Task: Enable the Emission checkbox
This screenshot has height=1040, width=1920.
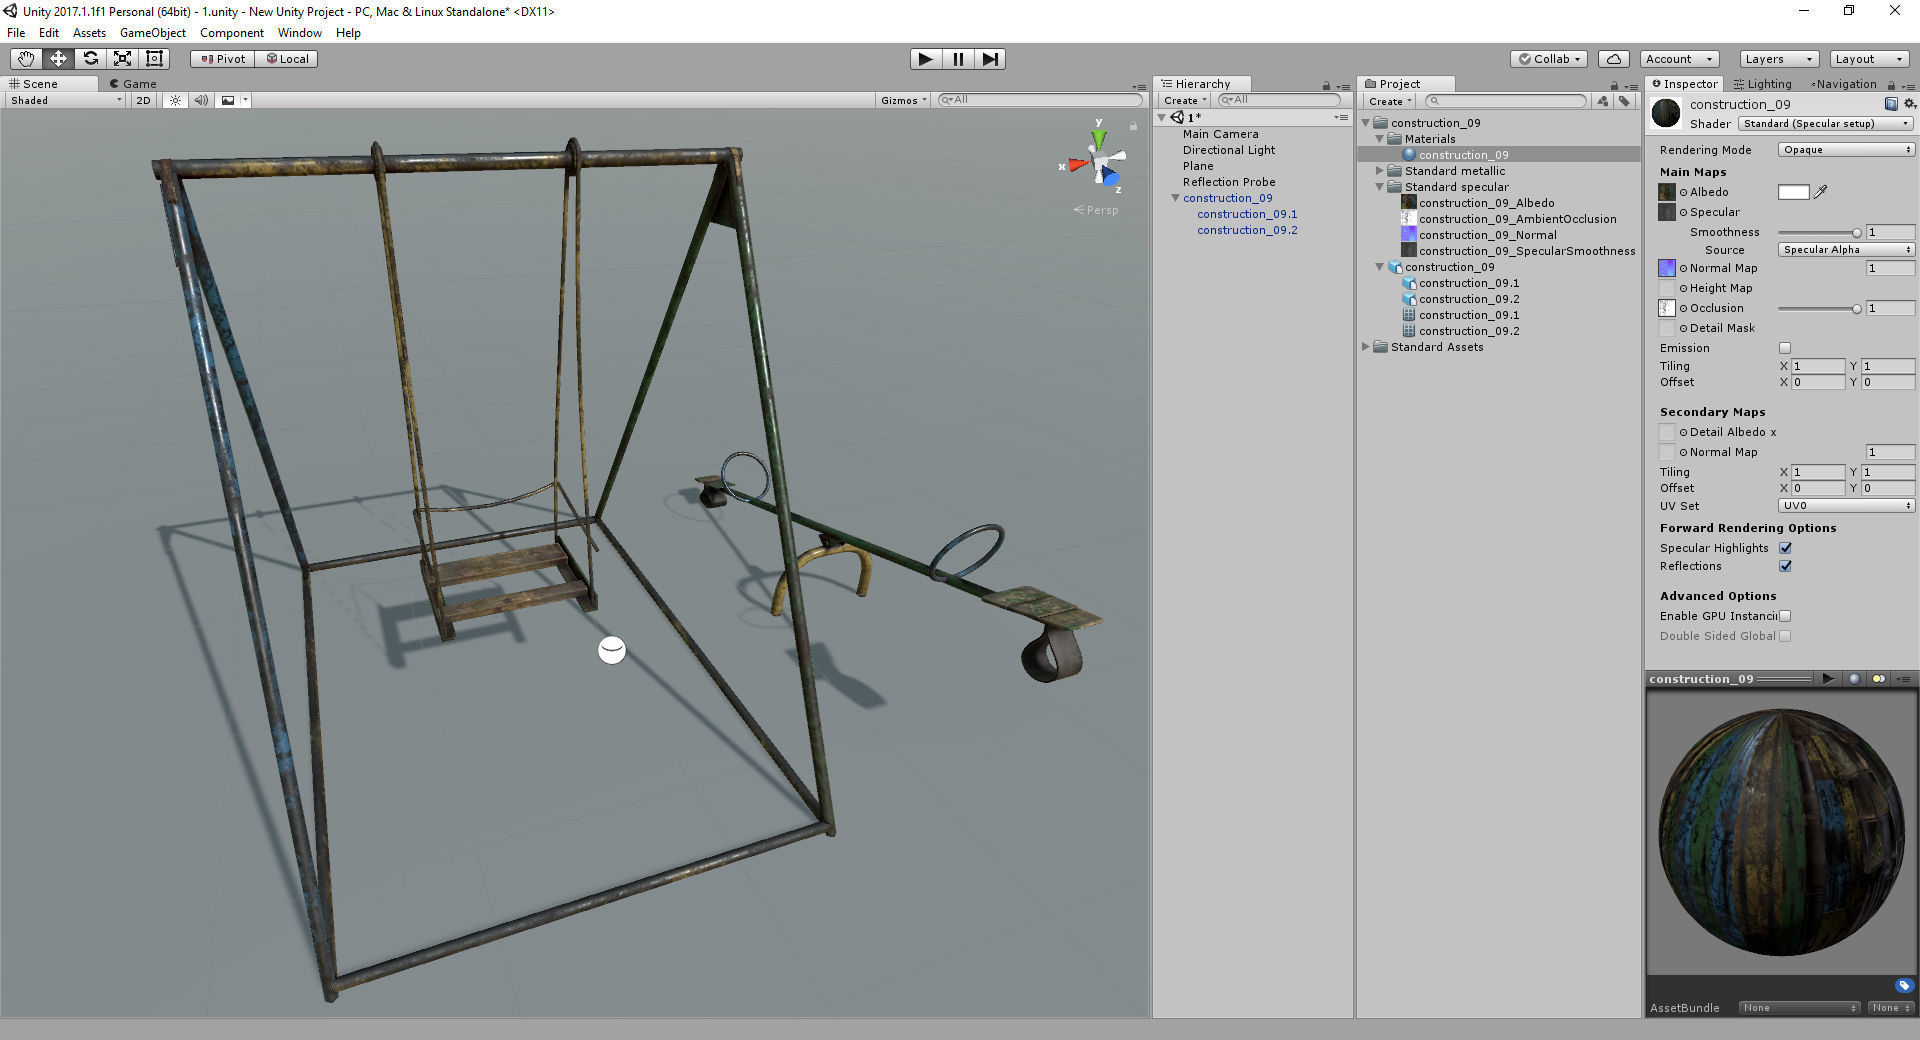Action: (x=1785, y=348)
